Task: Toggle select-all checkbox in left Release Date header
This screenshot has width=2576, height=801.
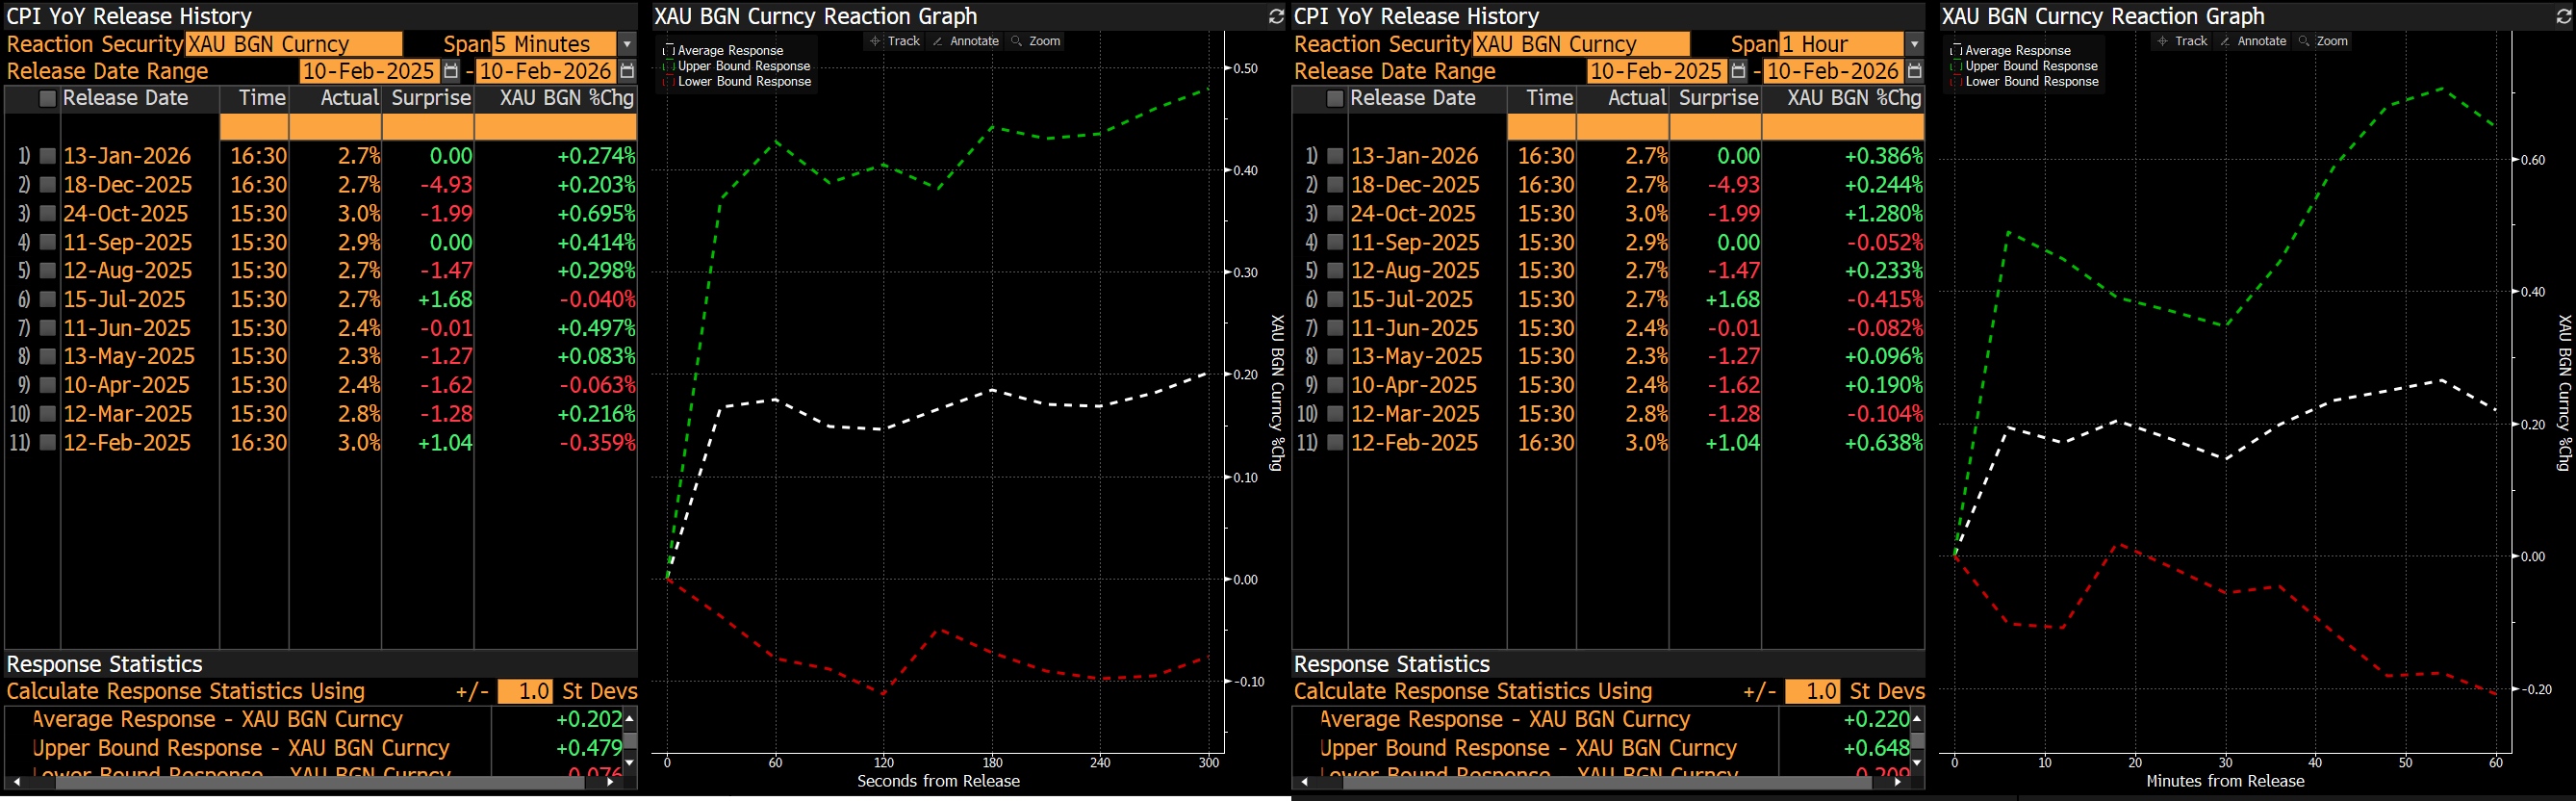Action: point(47,98)
